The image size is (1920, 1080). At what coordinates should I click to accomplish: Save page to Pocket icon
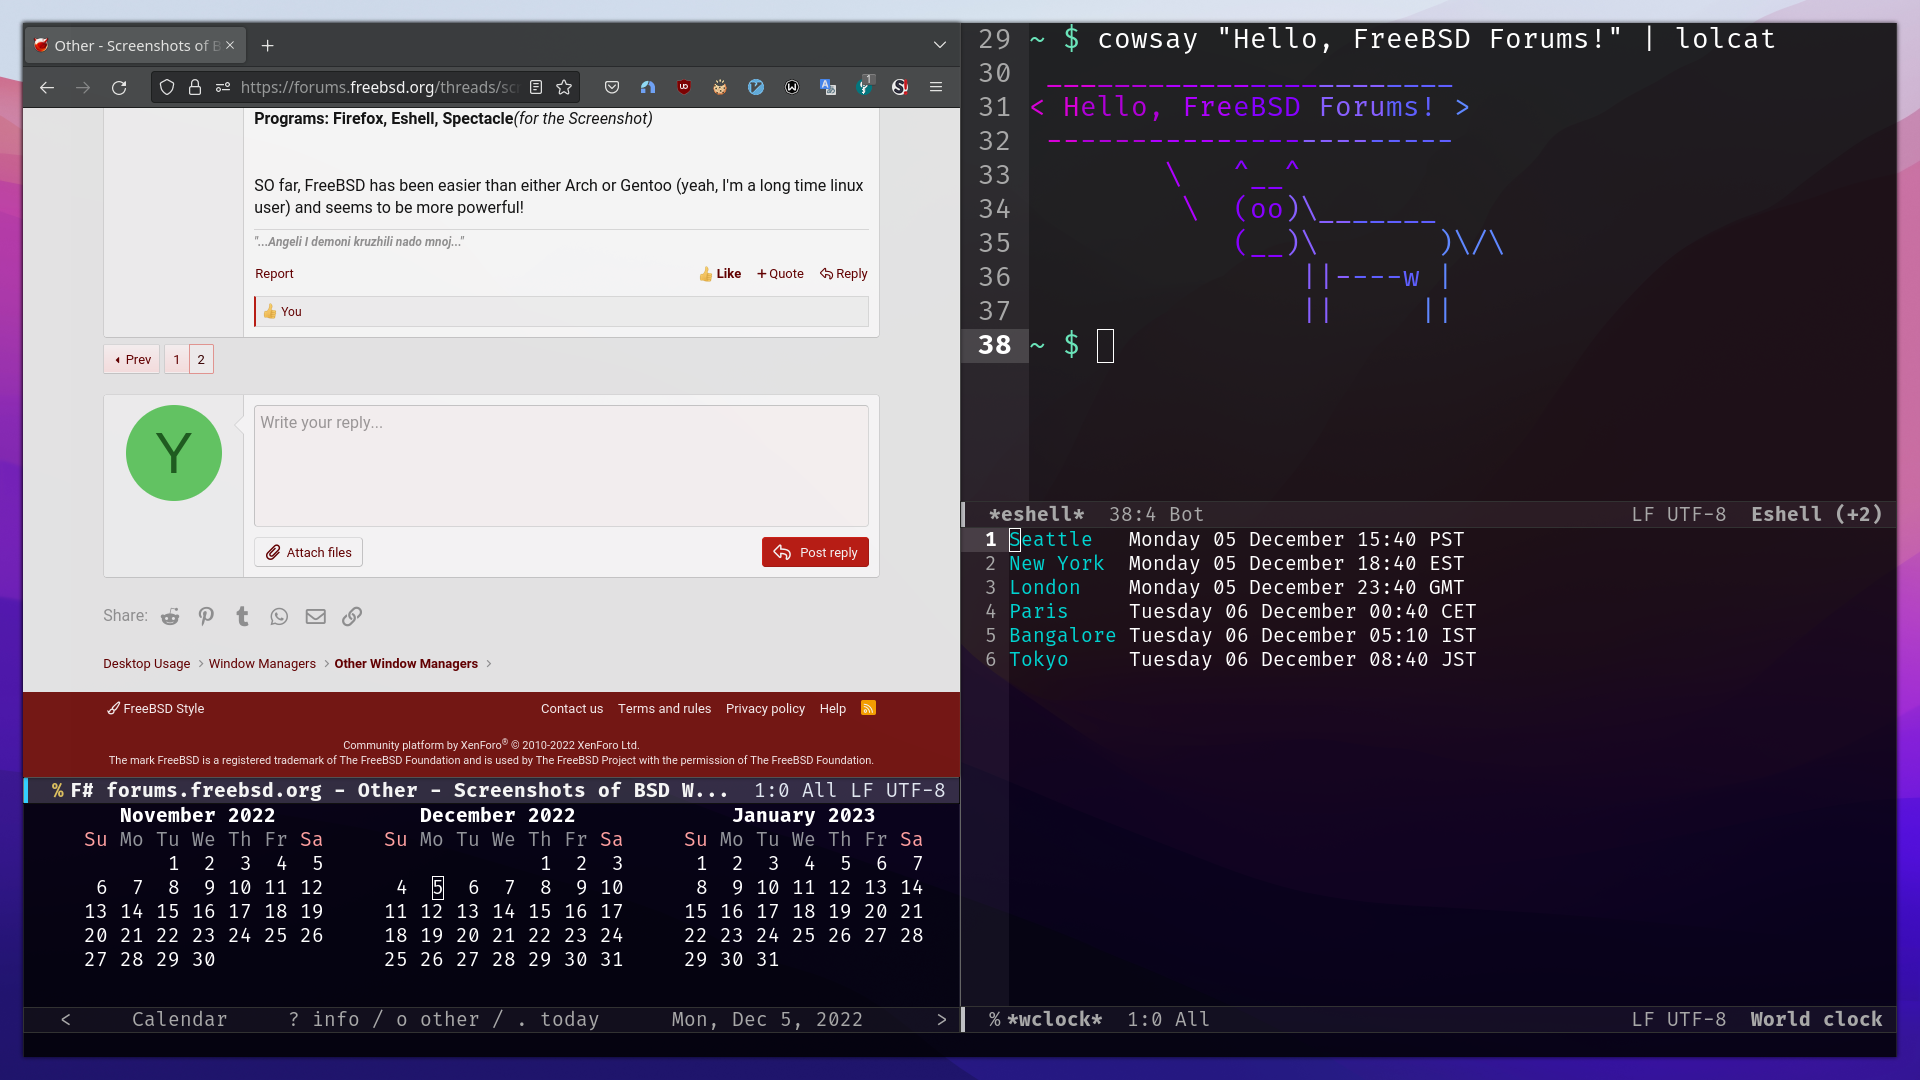coord(612,87)
